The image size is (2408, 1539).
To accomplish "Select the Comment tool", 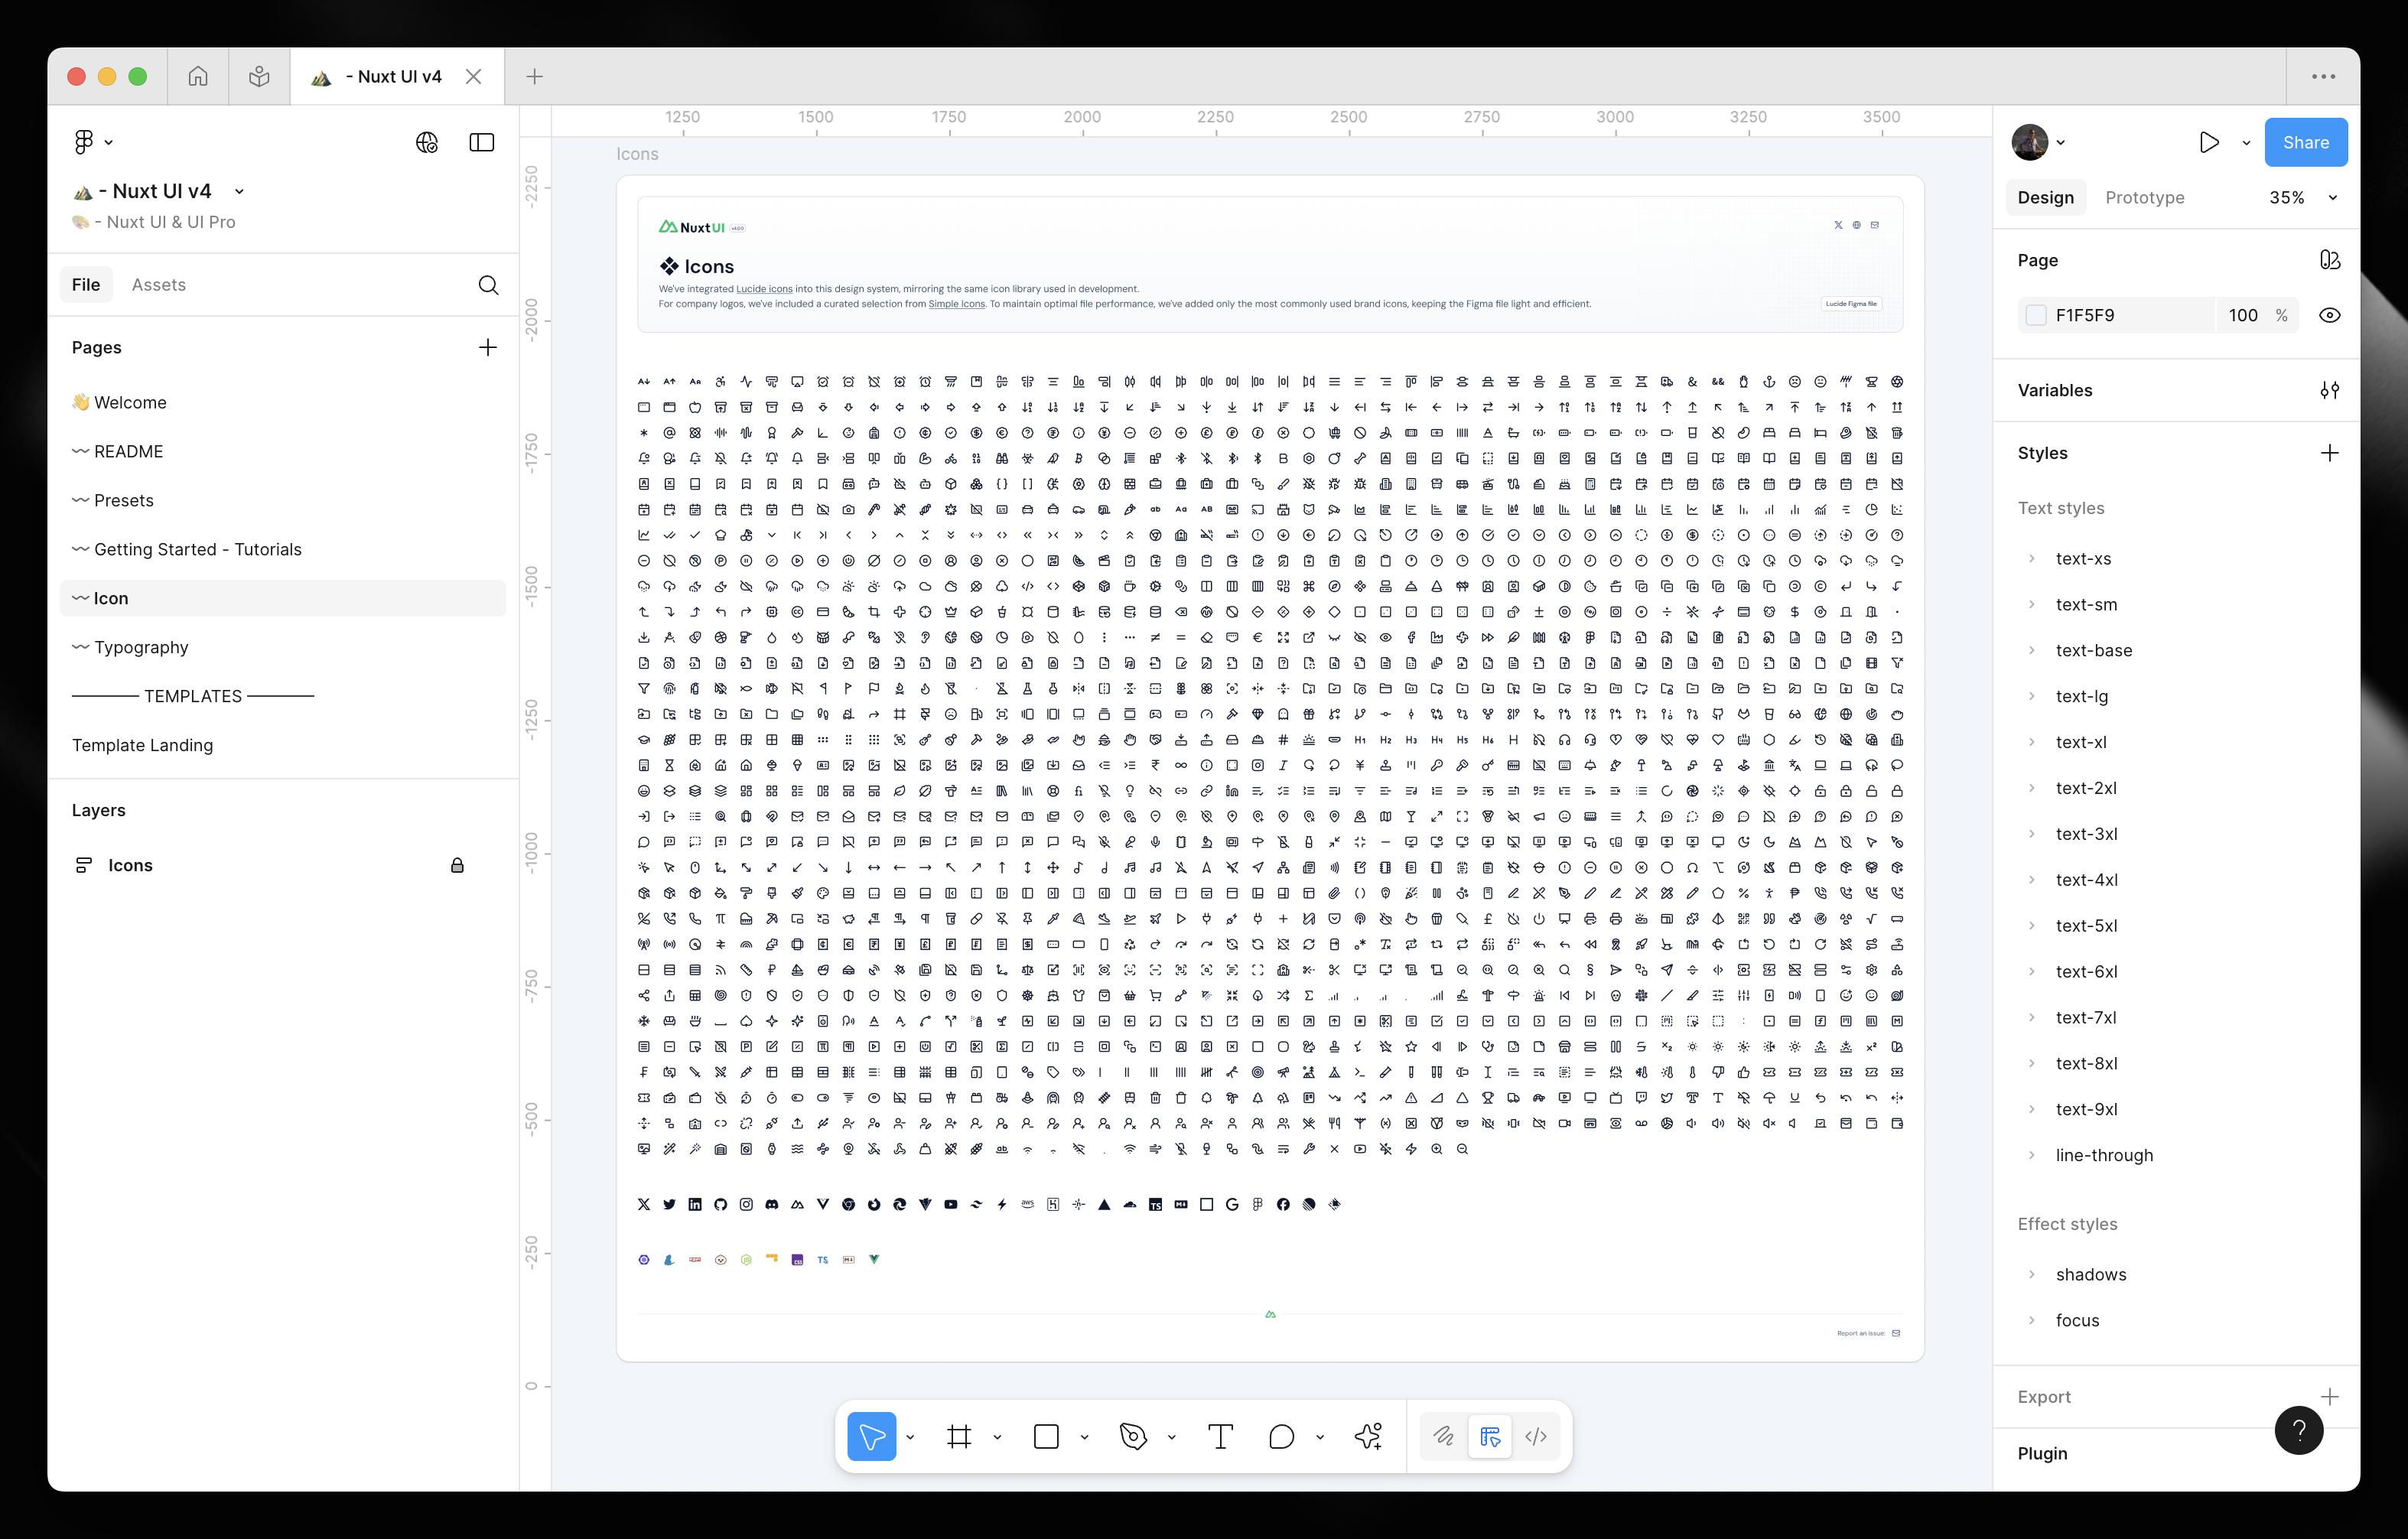I will tap(1281, 1437).
